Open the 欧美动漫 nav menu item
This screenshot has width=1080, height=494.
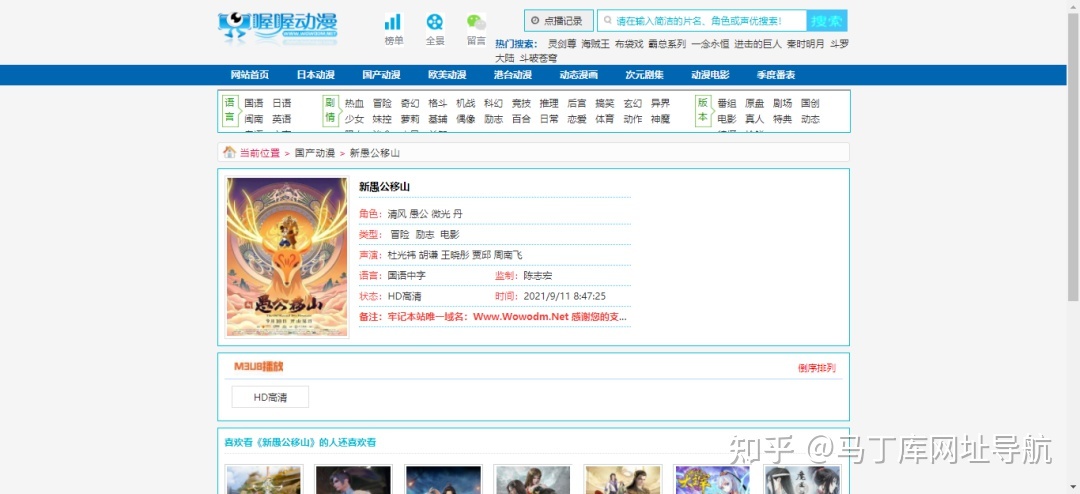pyautogui.click(x=447, y=75)
